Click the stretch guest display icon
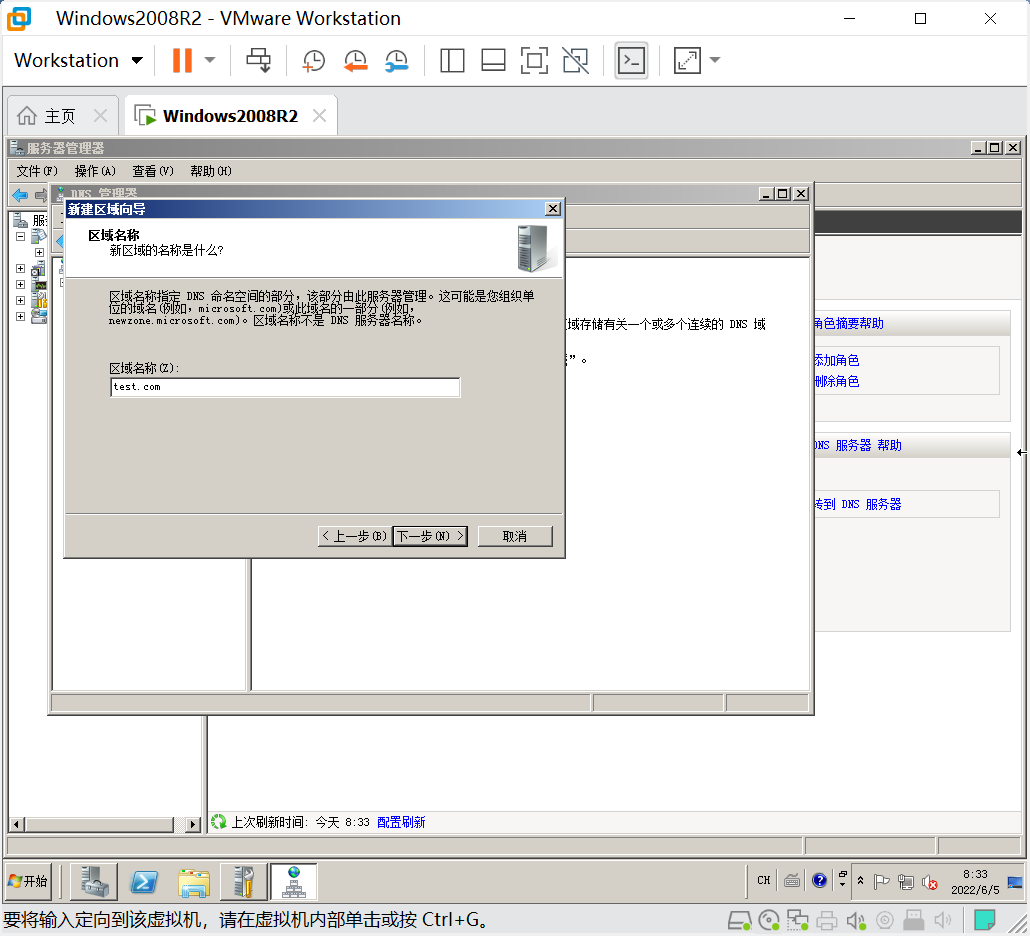This screenshot has width=1030, height=936. click(x=687, y=60)
